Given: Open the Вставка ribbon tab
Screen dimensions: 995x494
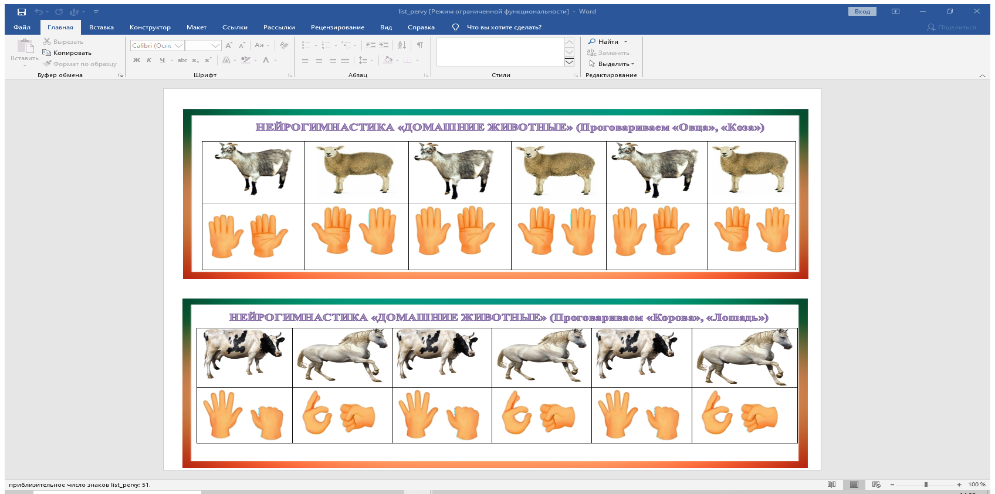Looking at the screenshot, I should coord(100,28).
